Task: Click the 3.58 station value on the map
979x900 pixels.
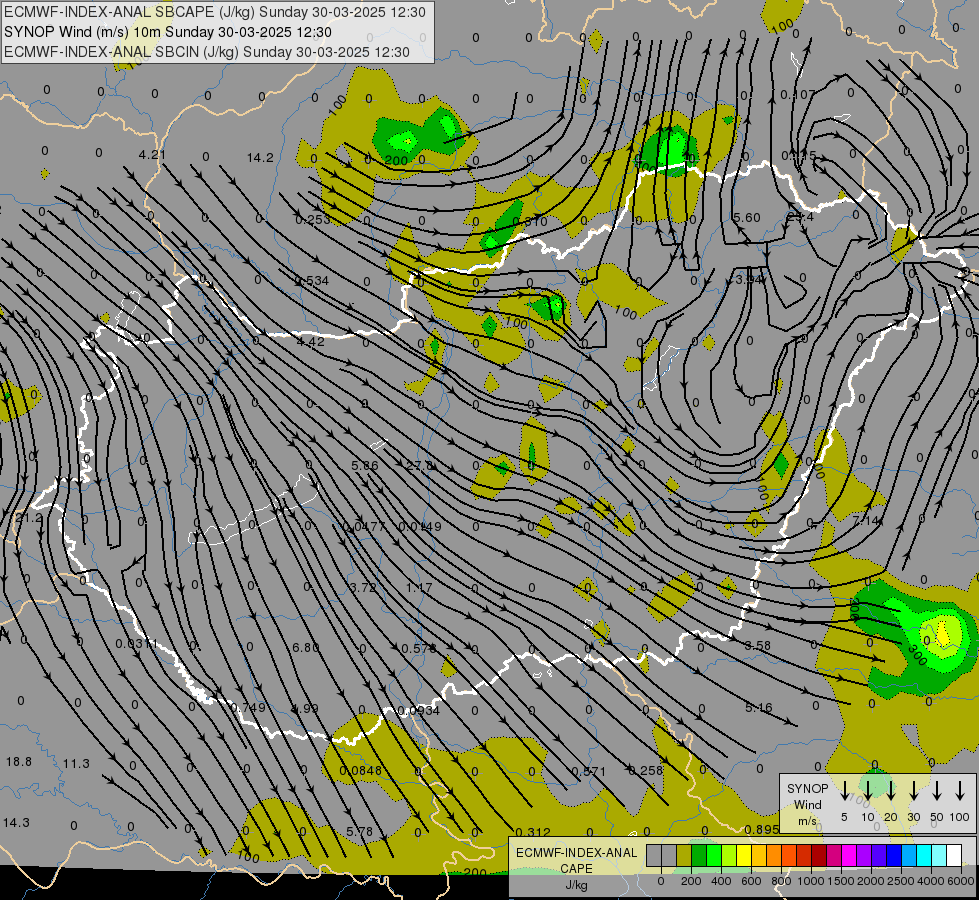Action: (758, 645)
